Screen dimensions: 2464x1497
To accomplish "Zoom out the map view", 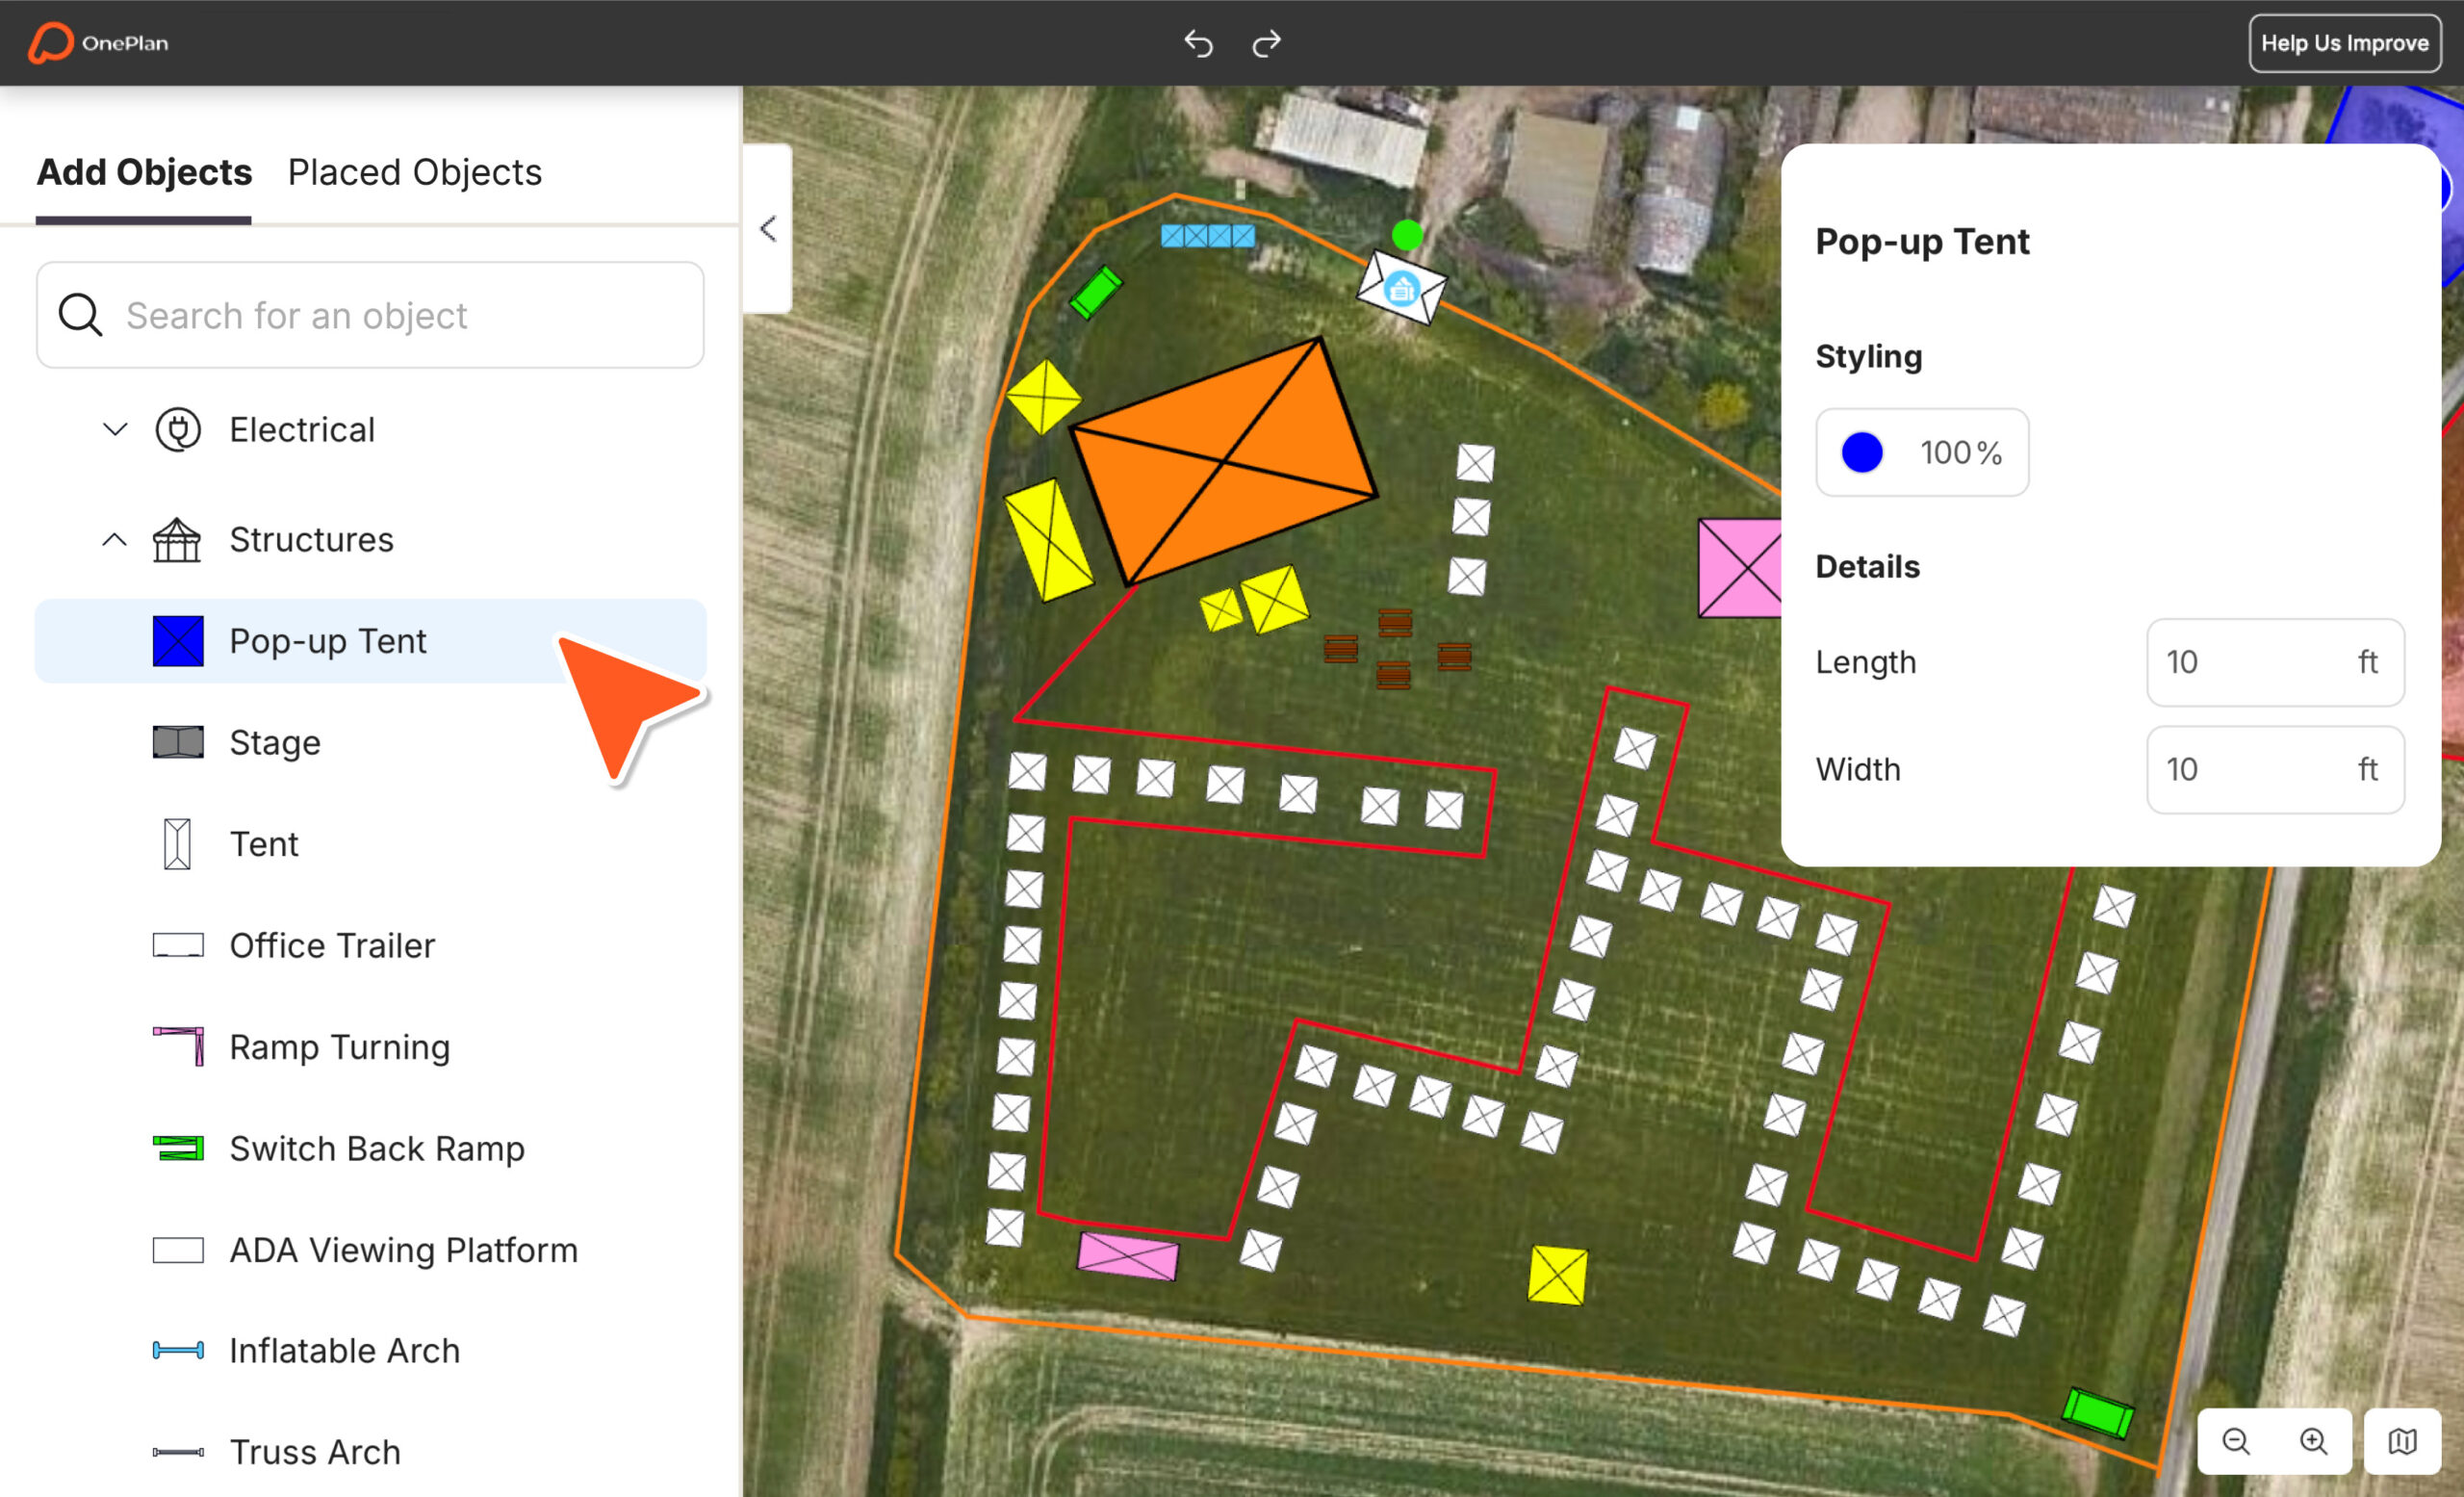I will point(2236,1441).
